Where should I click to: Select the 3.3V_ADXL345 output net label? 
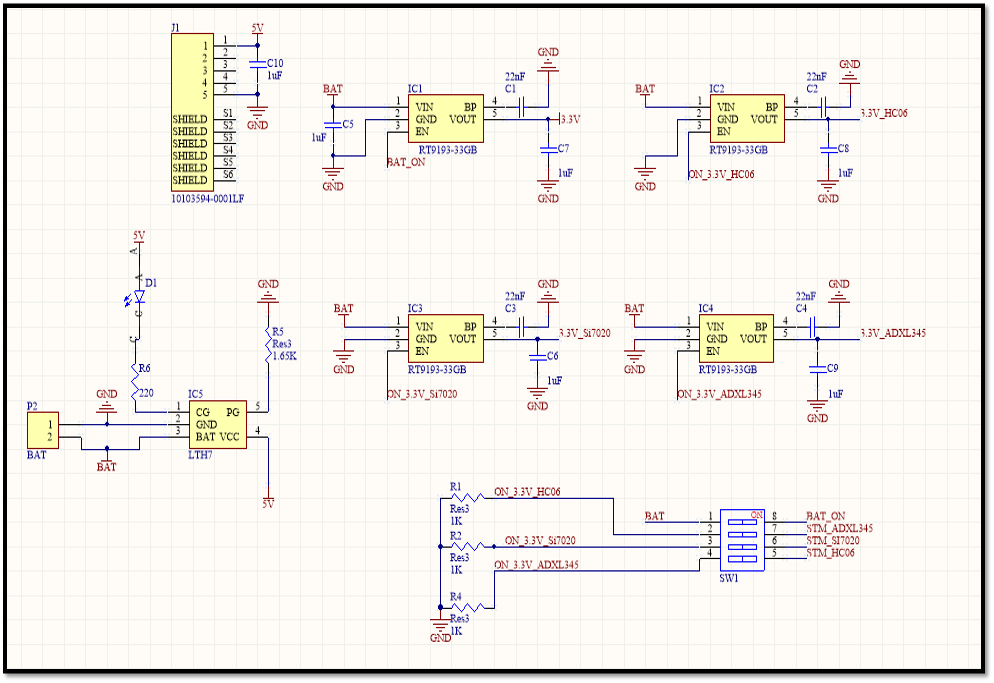click(x=893, y=333)
